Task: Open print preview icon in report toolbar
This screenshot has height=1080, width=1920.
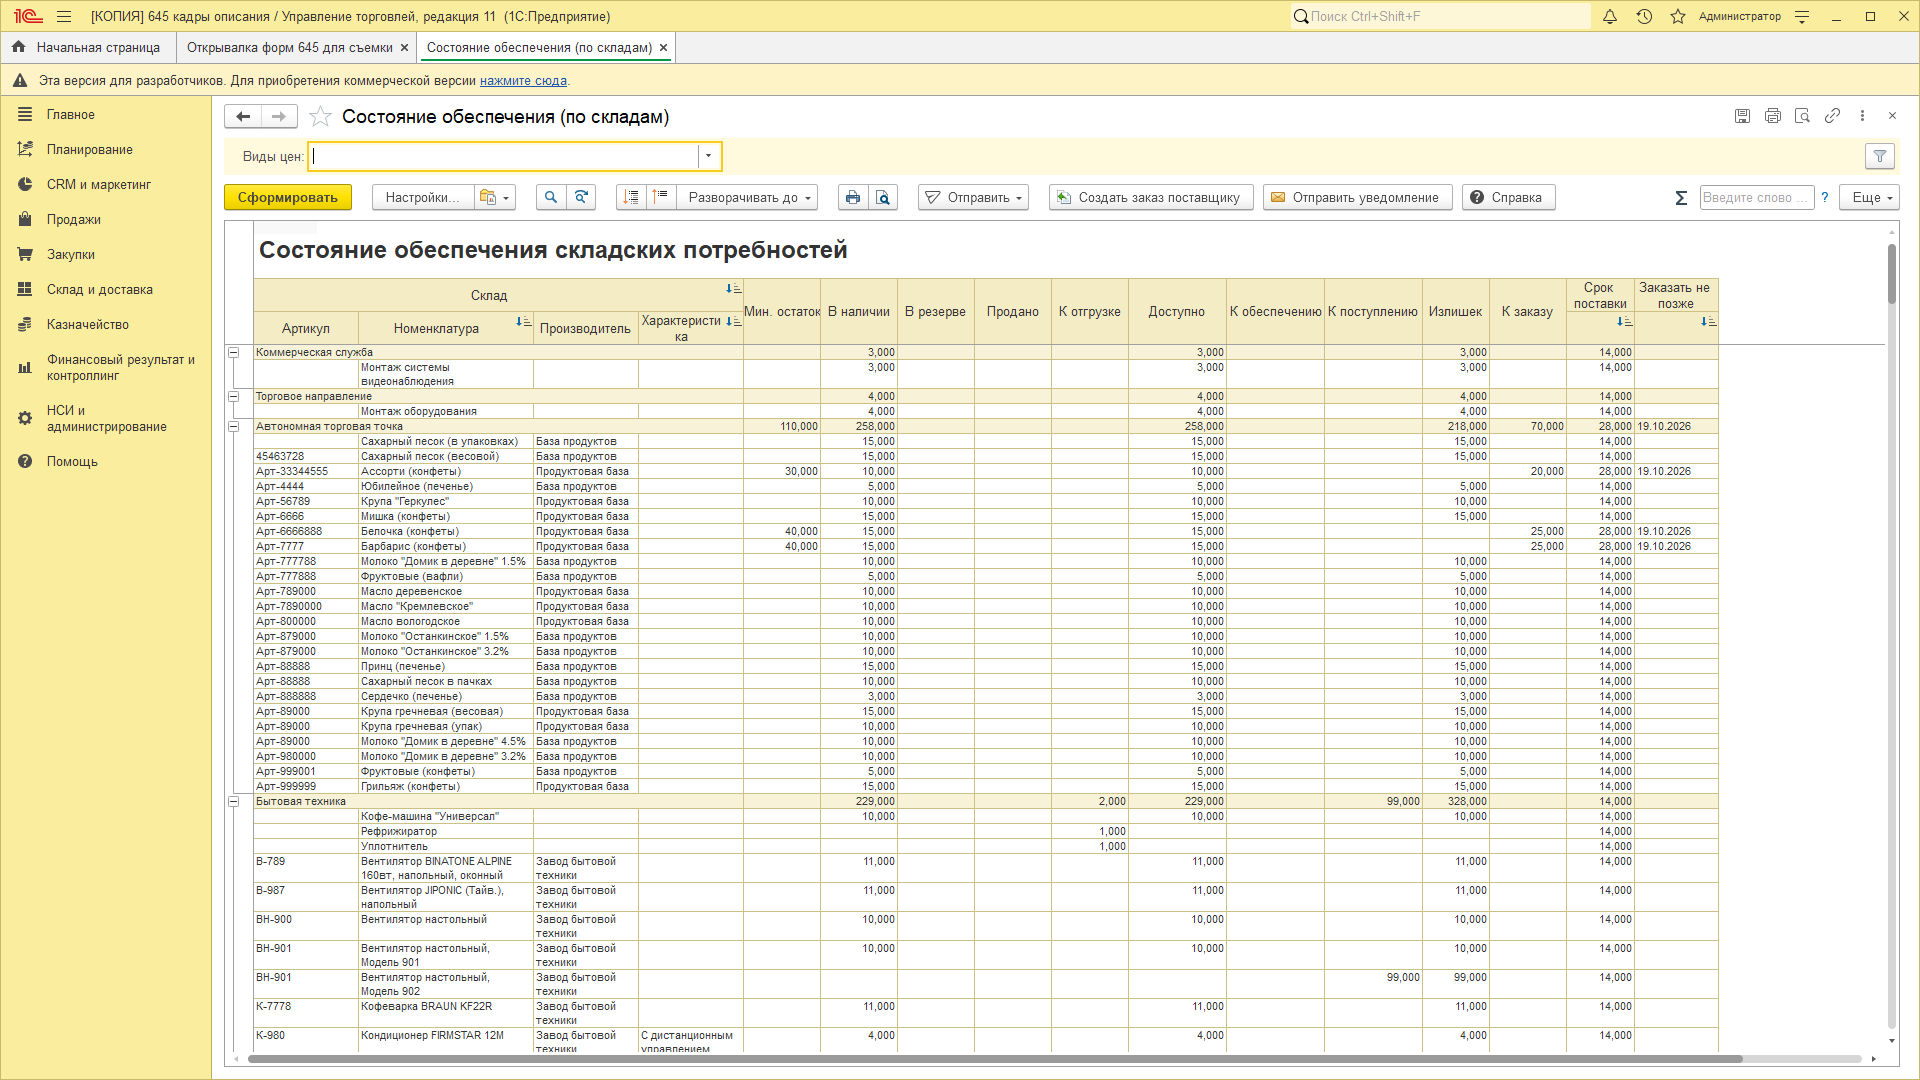Action: coord(883,198)
